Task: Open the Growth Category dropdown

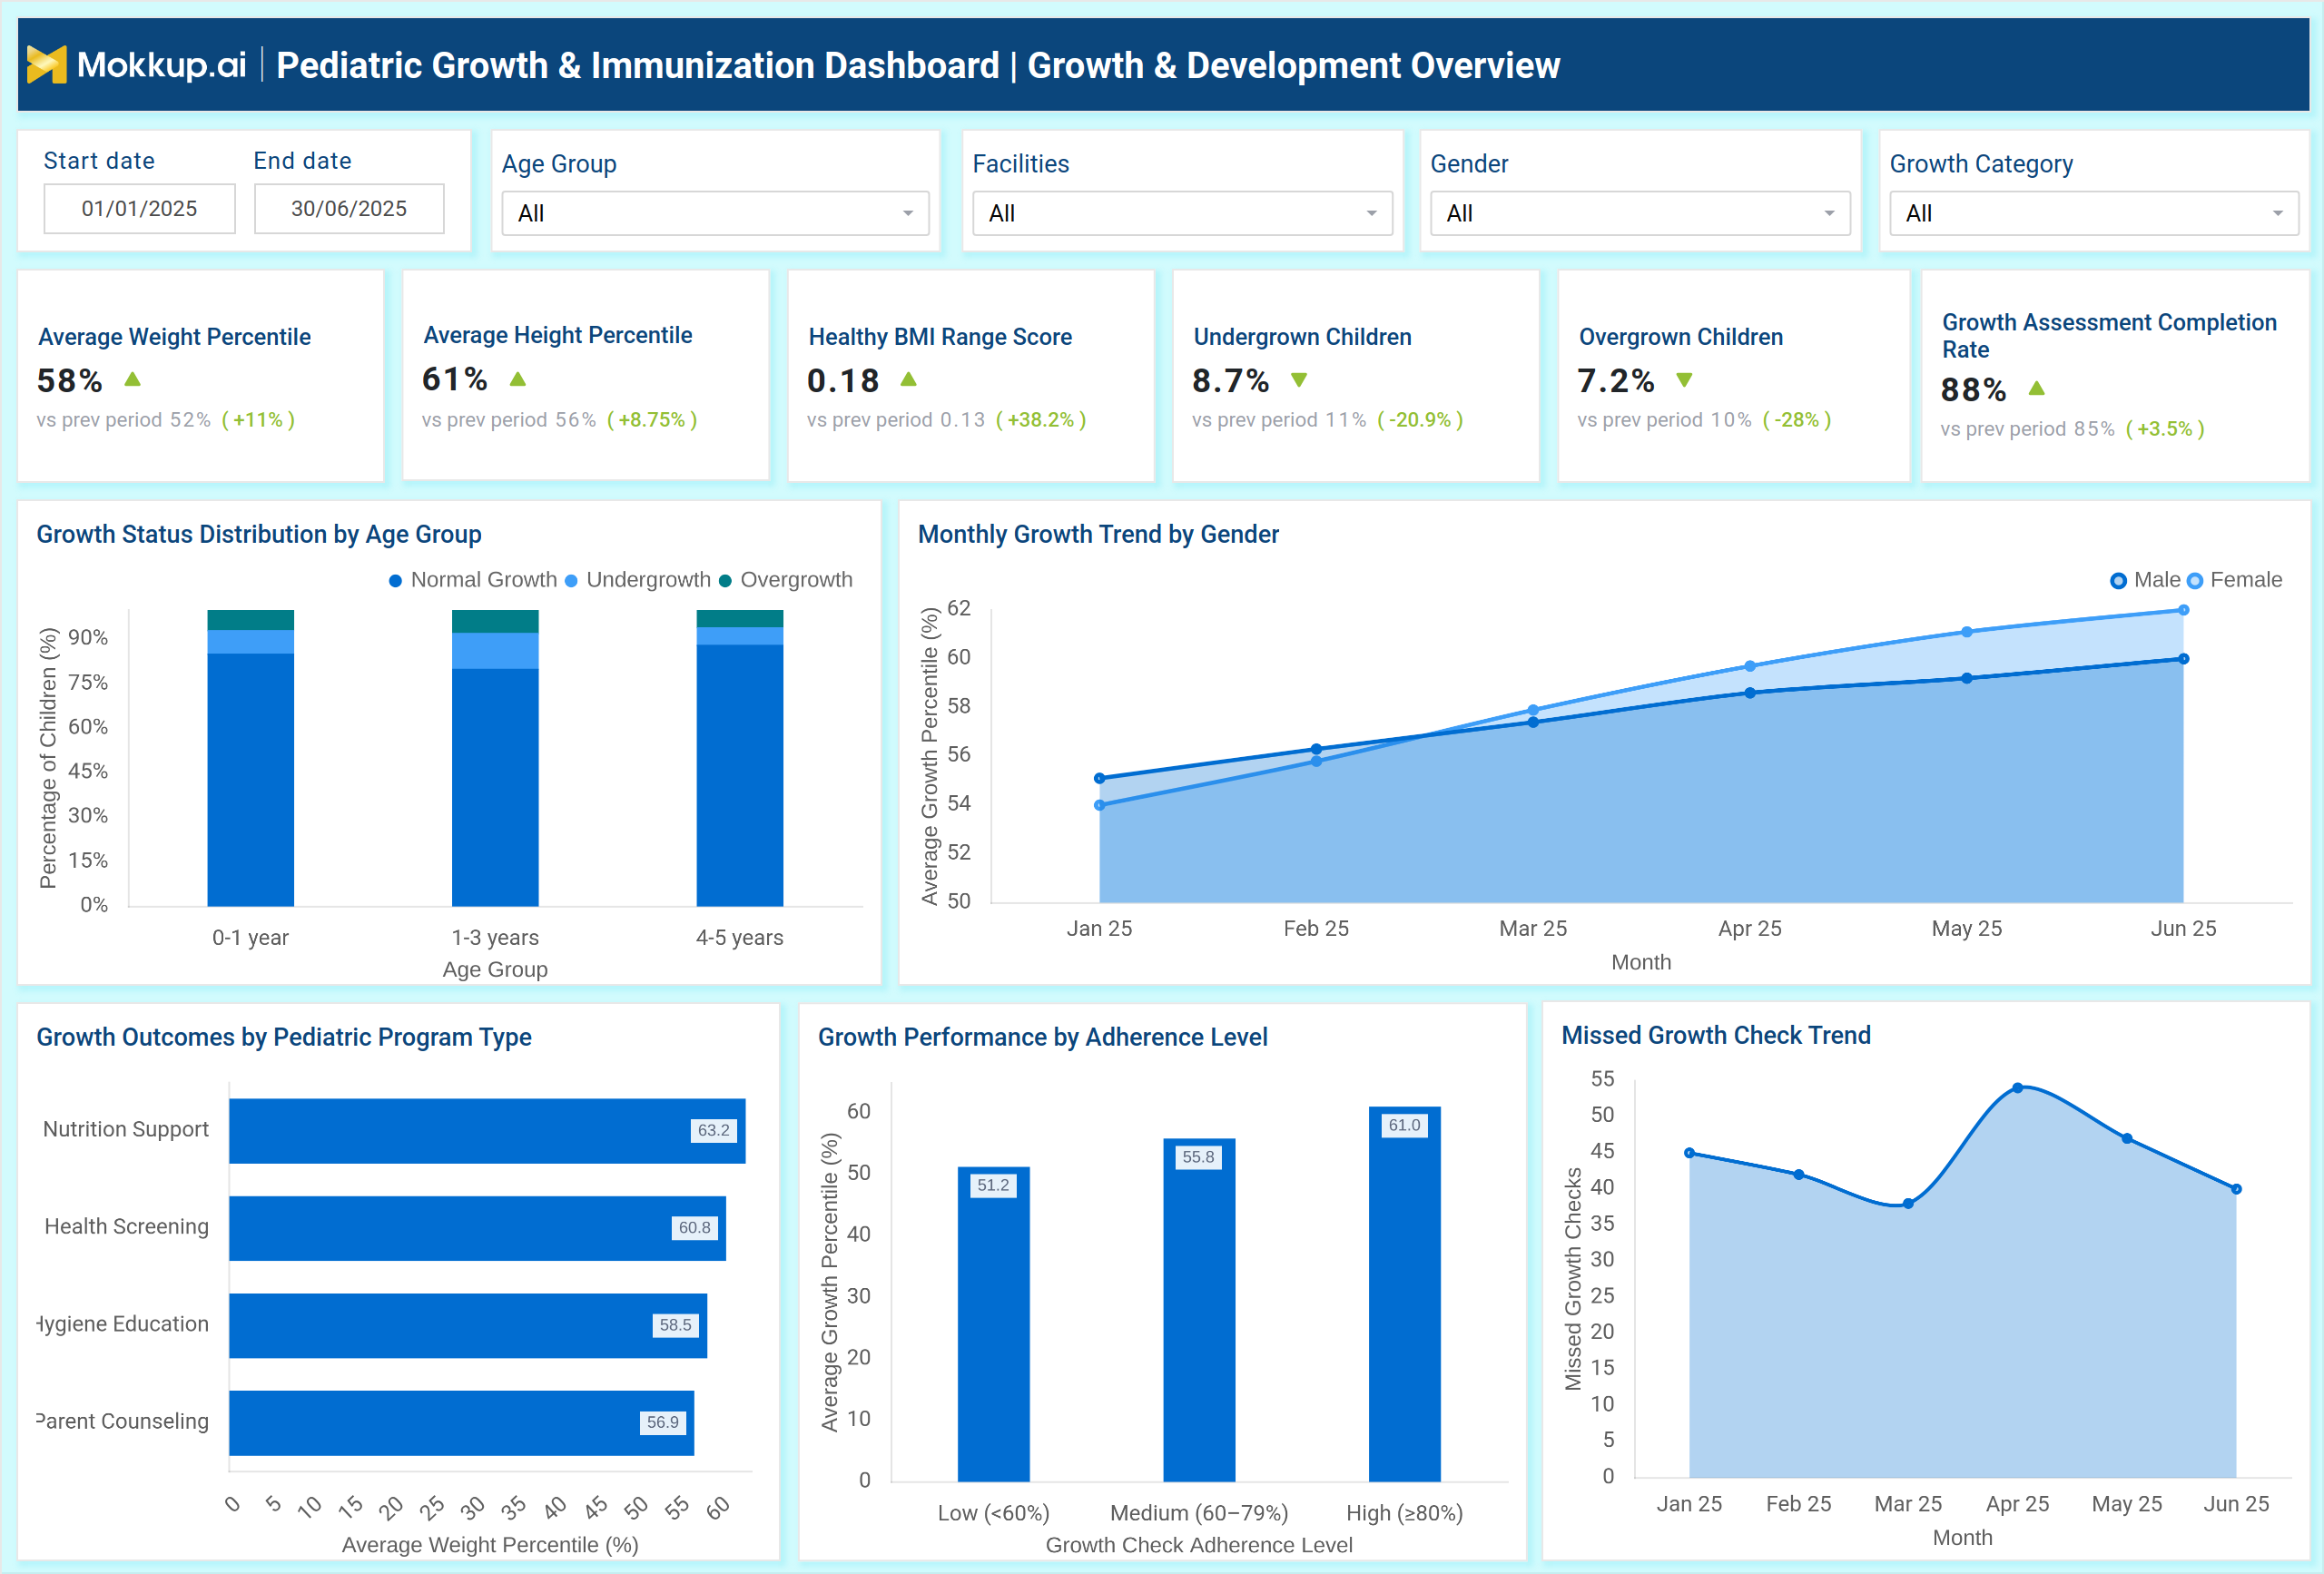Action: pyautogui.click(x=2094, y=213)
